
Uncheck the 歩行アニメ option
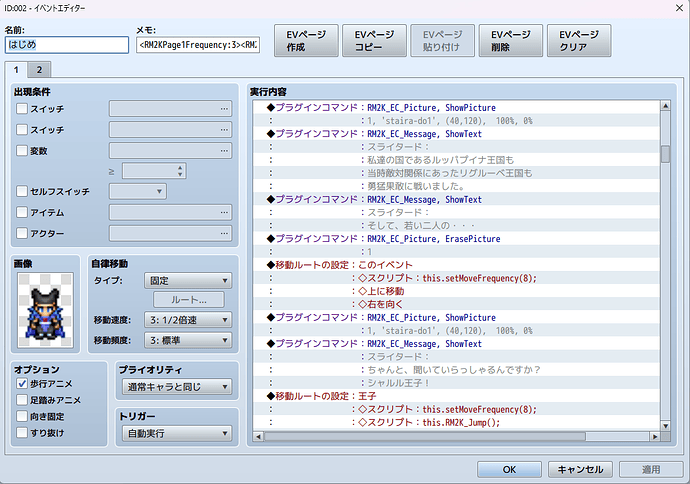[x=22, y=384]
